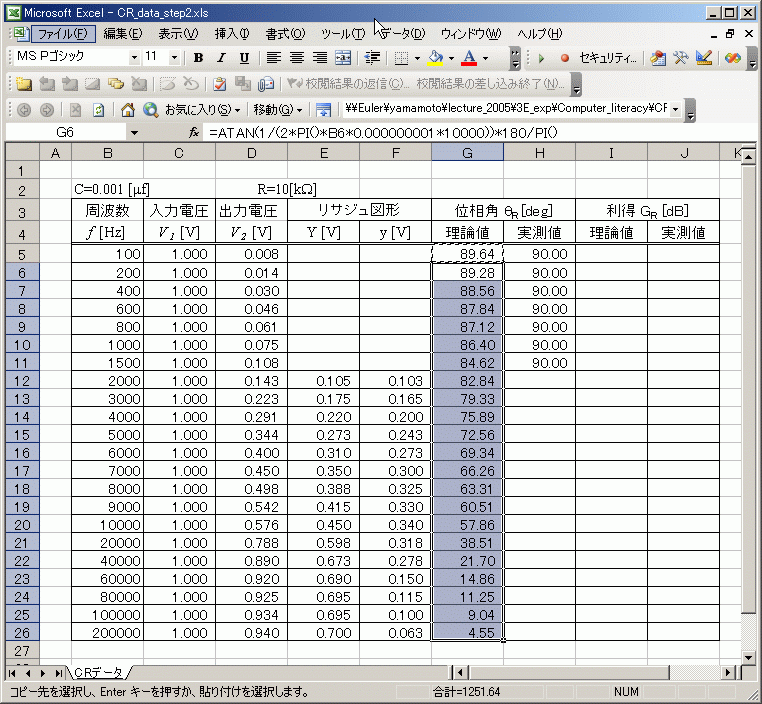Click the font color red A swatch

click(470, 58)
